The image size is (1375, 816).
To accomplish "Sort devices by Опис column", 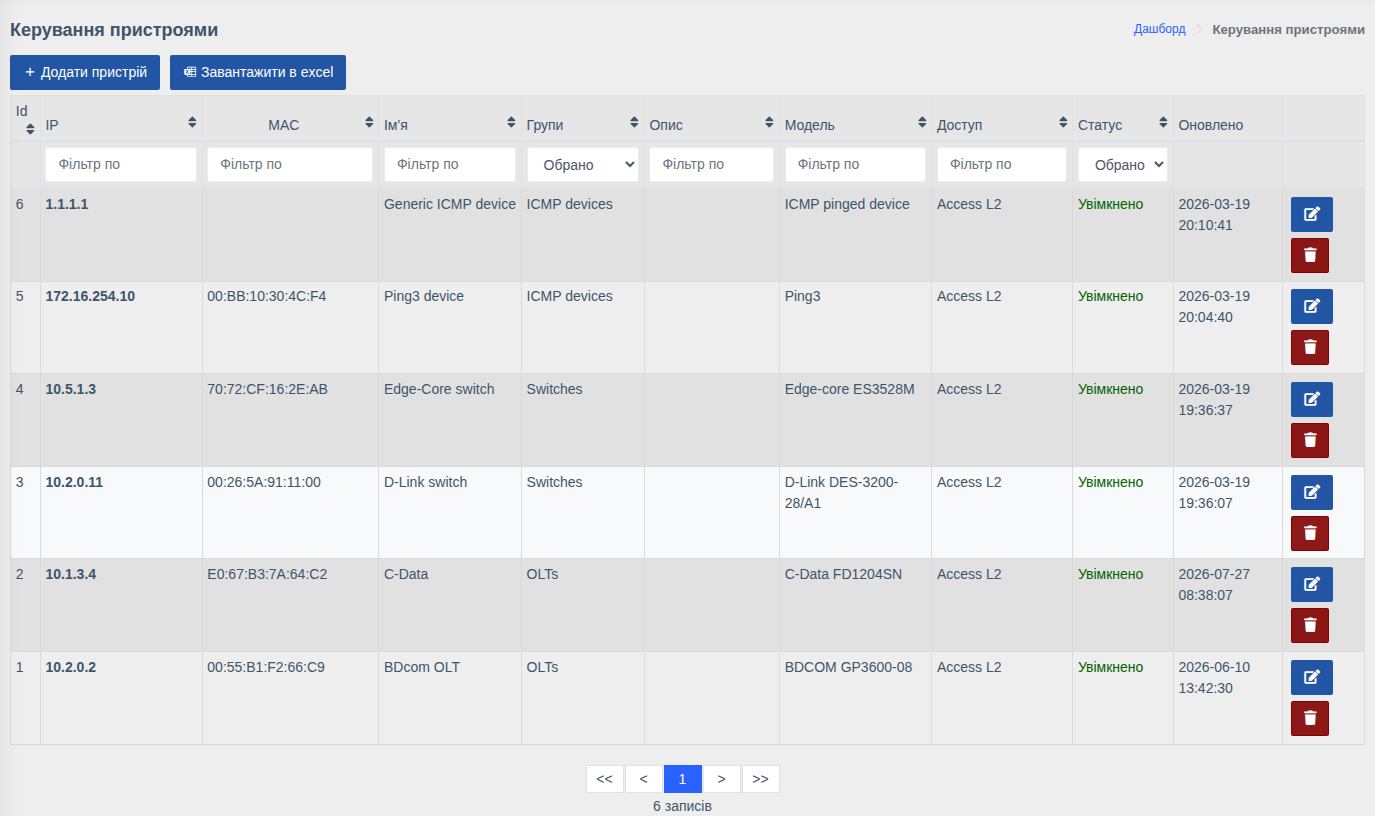I will pos(769,122).
